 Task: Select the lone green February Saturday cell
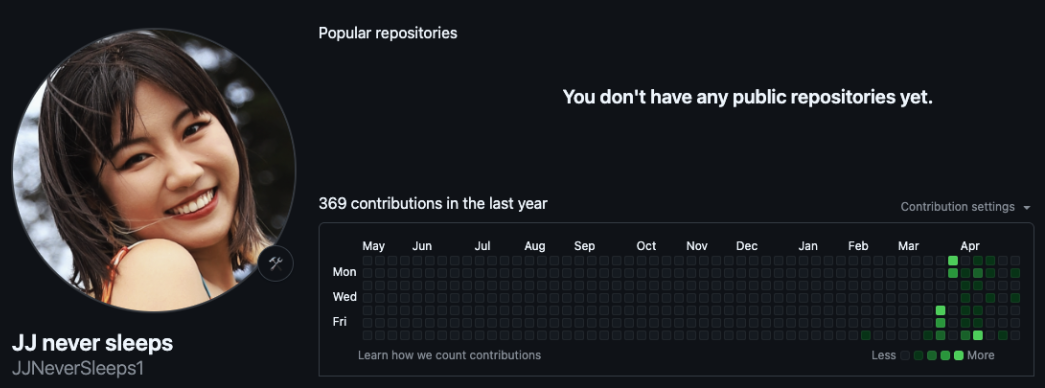click(866, 335)
